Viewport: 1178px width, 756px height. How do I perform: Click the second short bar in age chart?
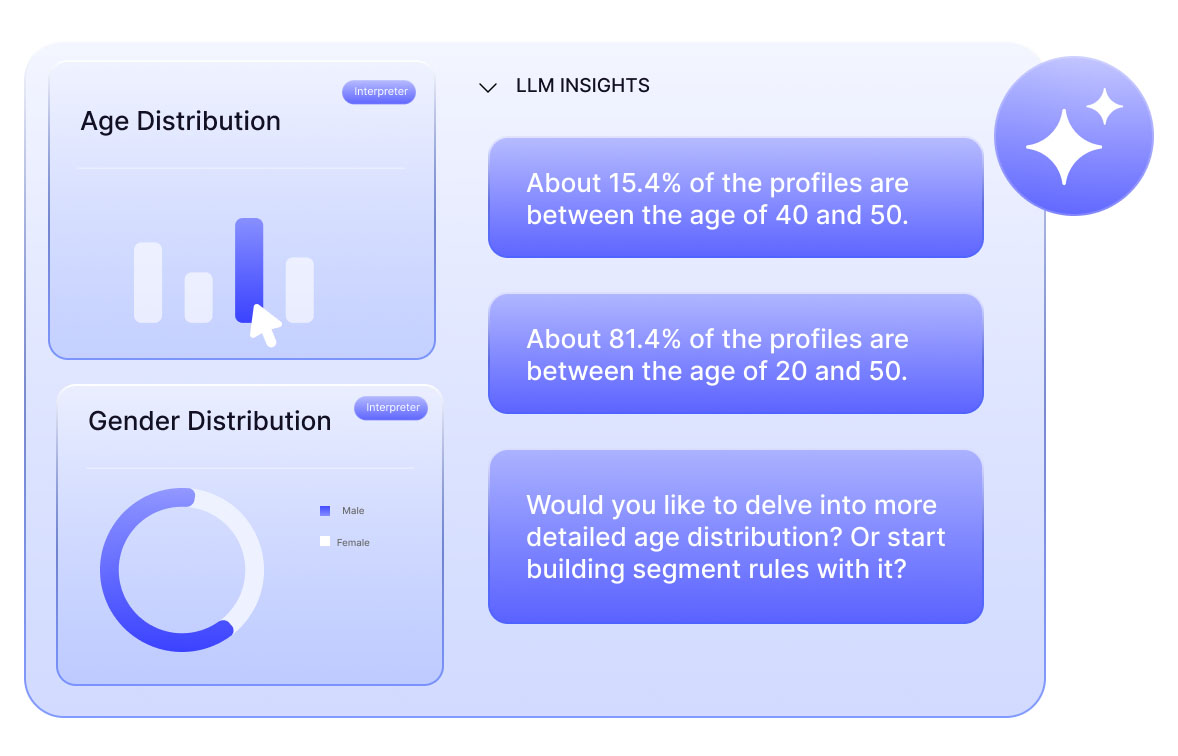[199, 297]
